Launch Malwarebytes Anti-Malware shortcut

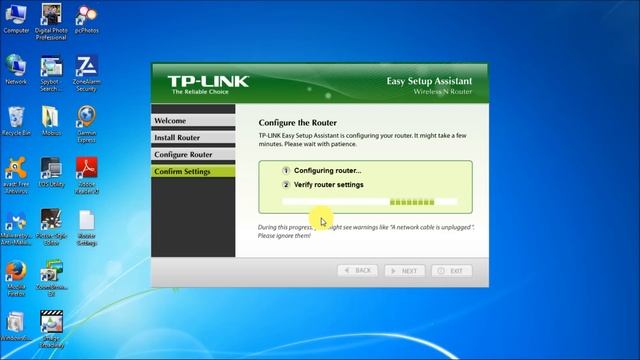[x=16, y=228]
